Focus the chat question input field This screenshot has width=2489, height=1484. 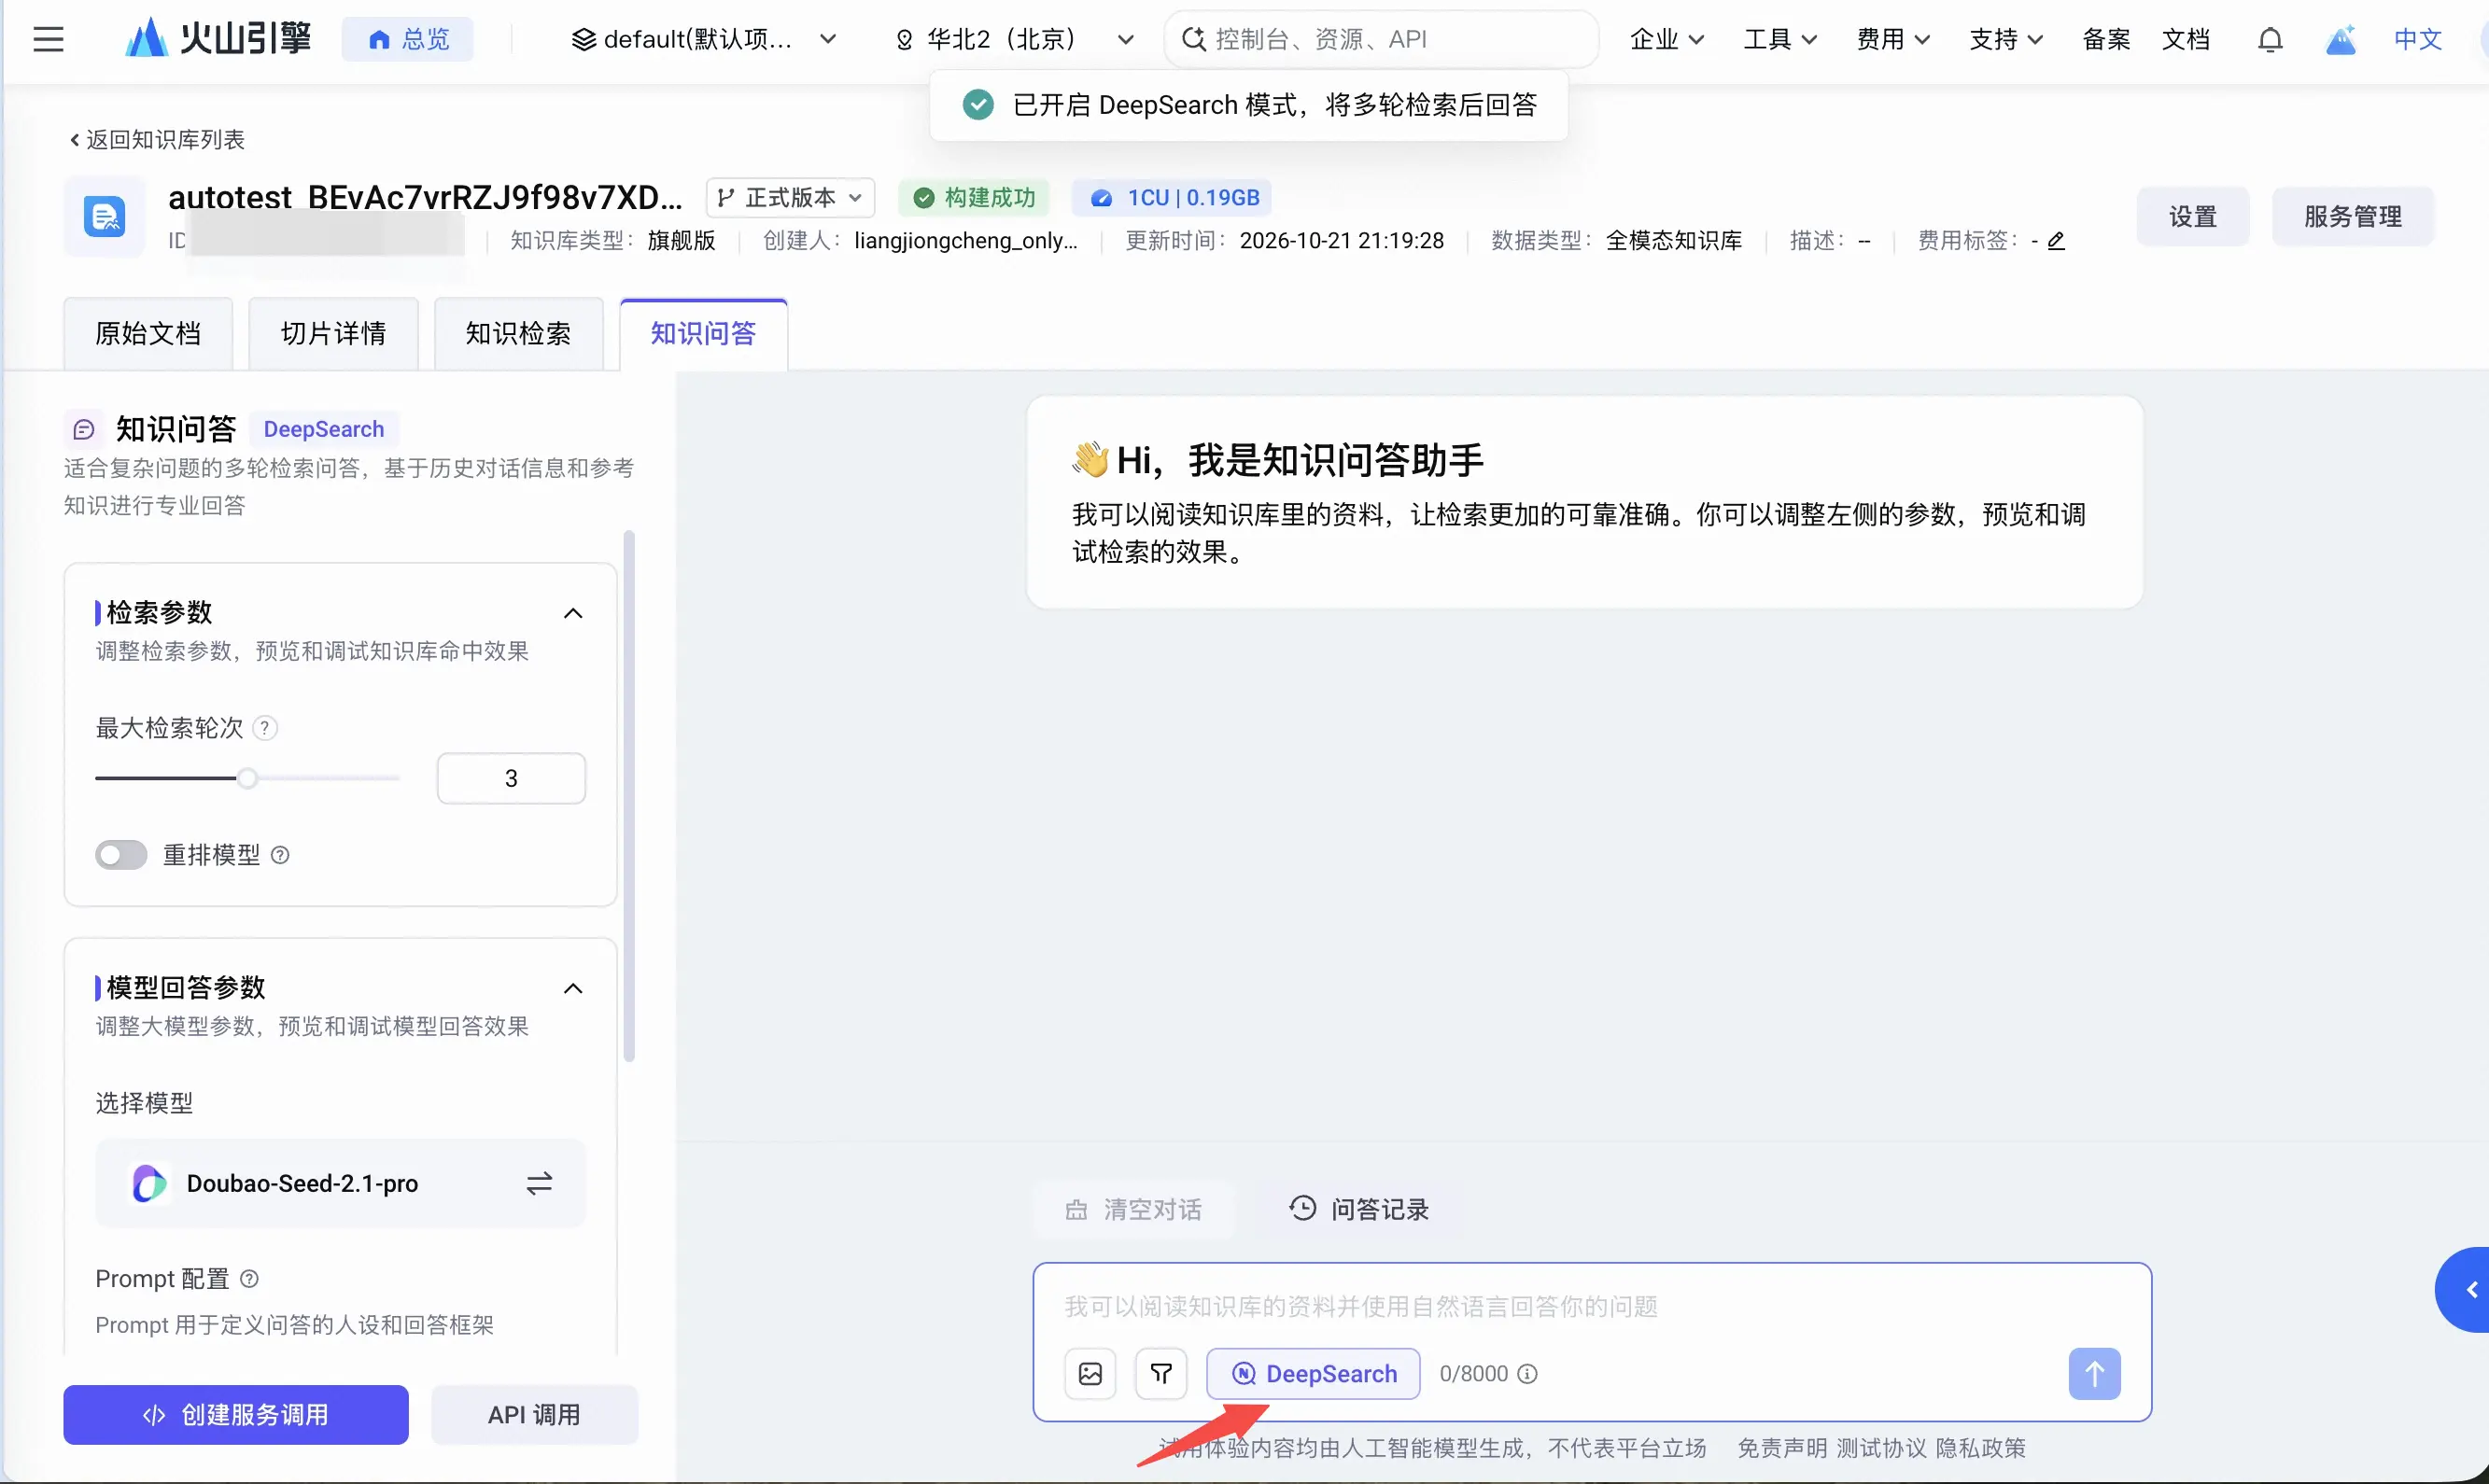click(1590, 1306)
